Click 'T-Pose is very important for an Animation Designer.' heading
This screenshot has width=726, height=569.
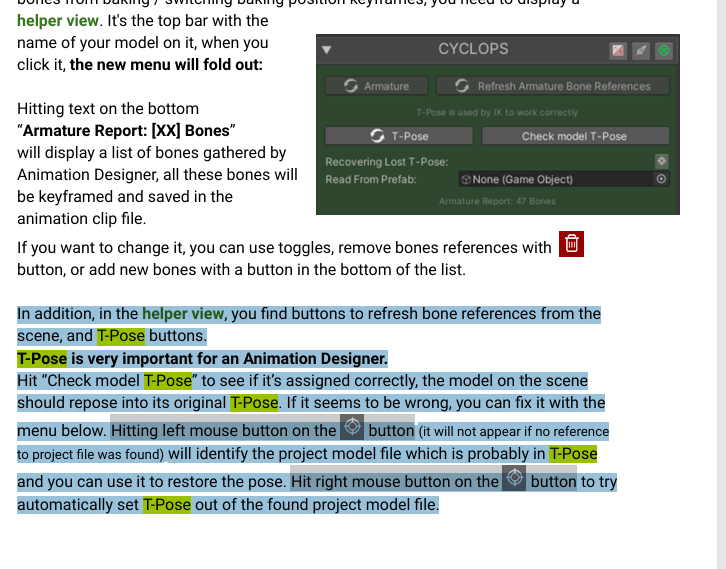click(202, 359)
